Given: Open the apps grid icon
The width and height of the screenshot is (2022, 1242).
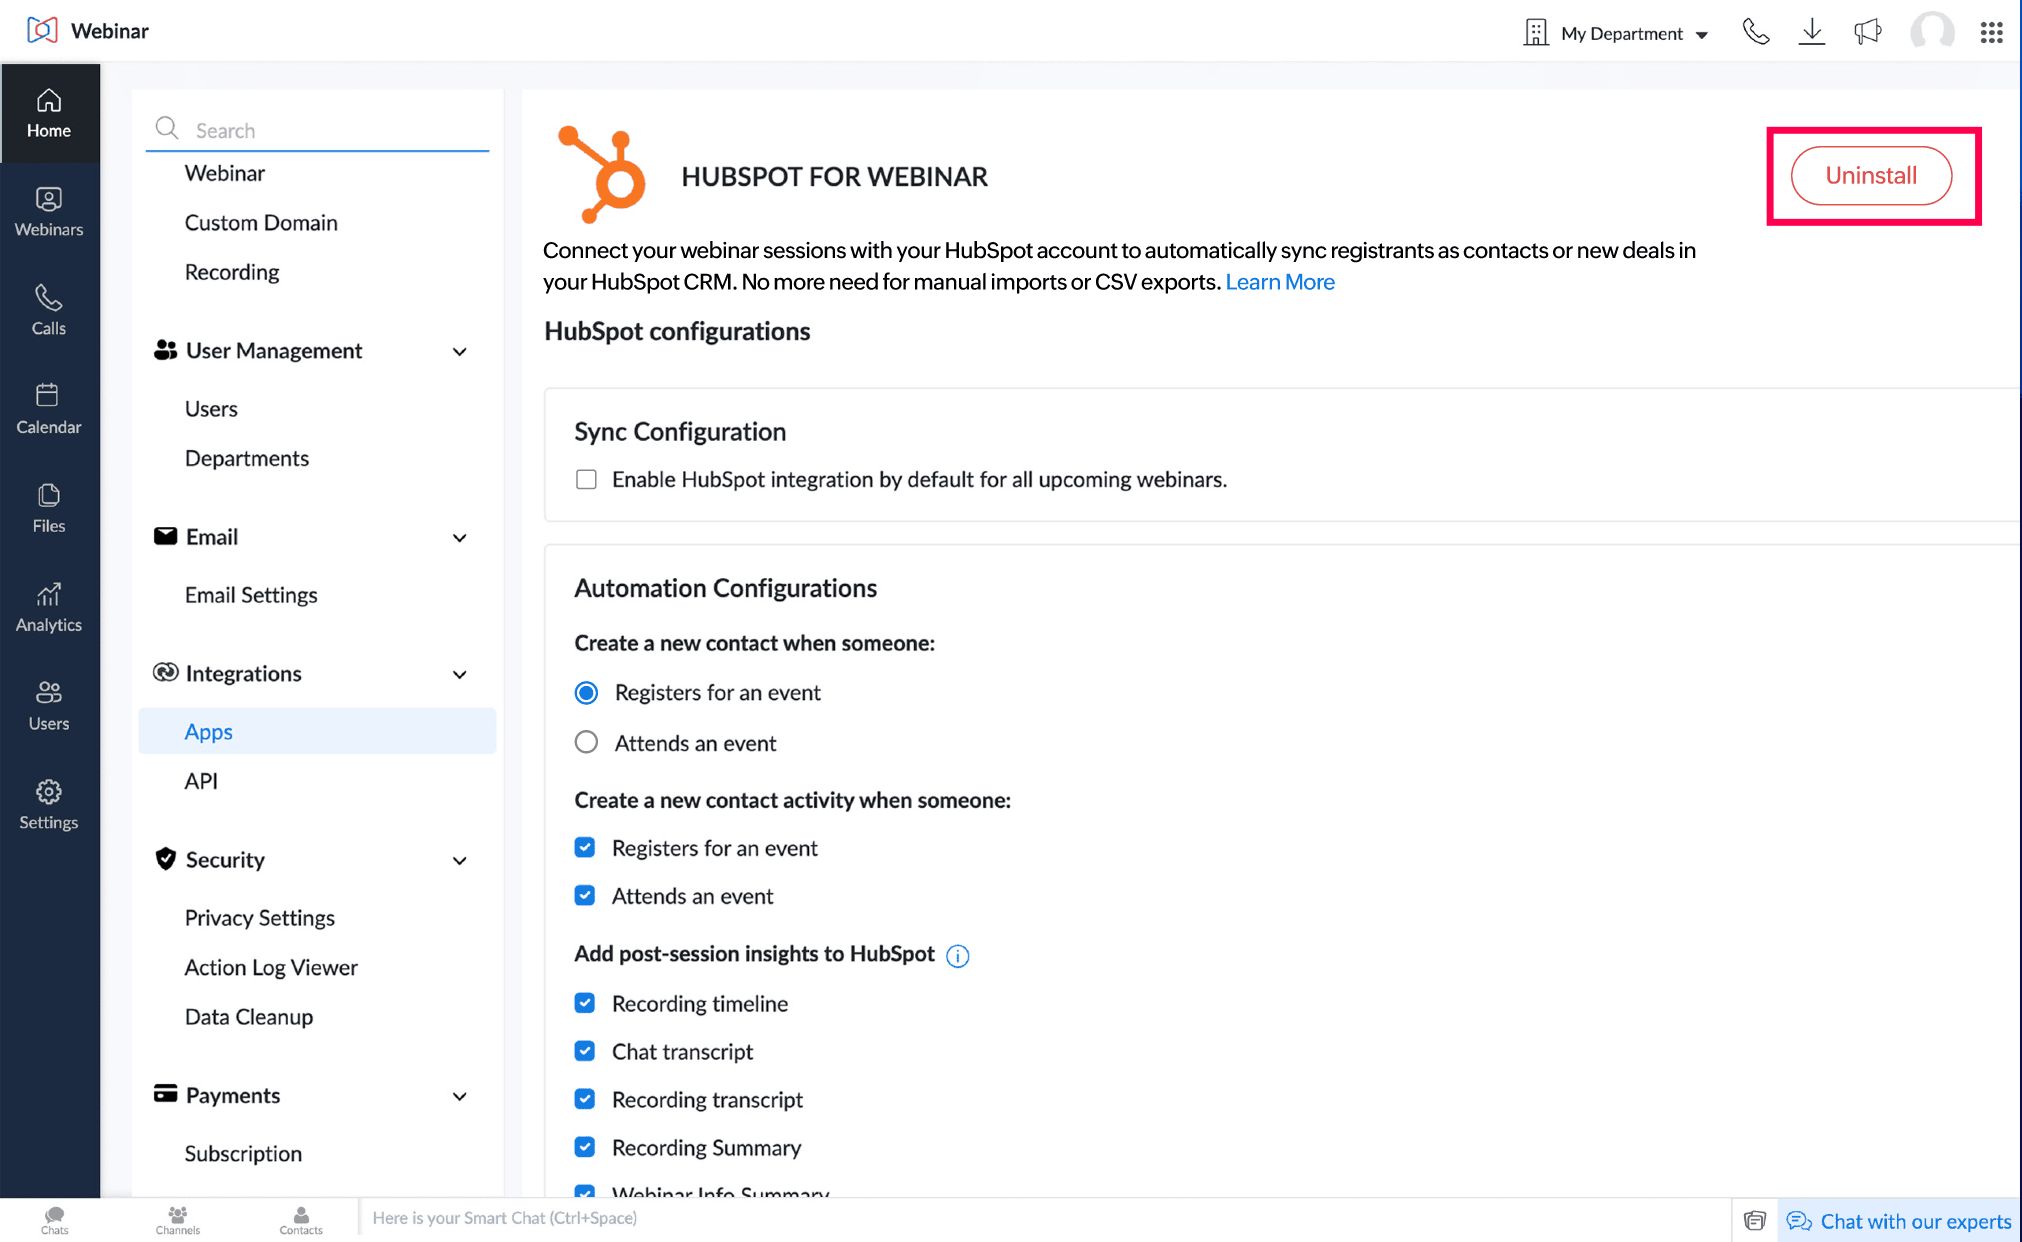Looking at the screenshot, I should [1991, 33].
